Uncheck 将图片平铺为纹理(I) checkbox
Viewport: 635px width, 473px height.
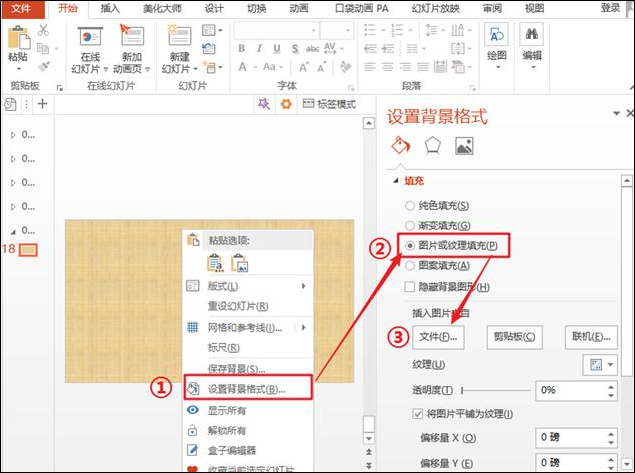418,414
